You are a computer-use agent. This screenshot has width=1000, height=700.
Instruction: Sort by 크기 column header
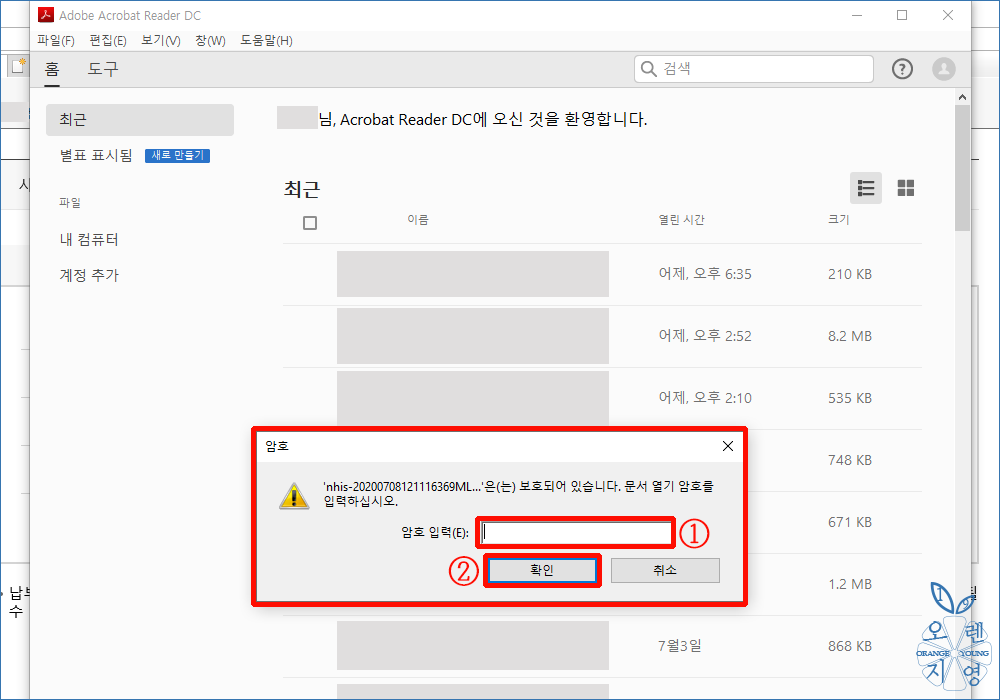tap(838, 220)
